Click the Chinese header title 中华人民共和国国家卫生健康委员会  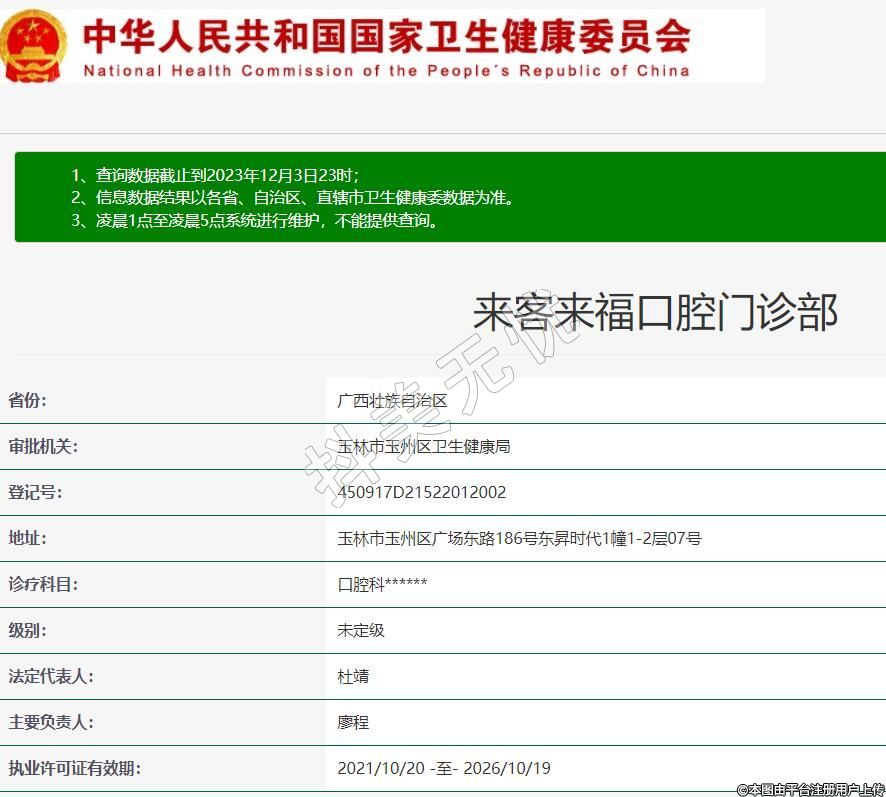tap(386, 35)
